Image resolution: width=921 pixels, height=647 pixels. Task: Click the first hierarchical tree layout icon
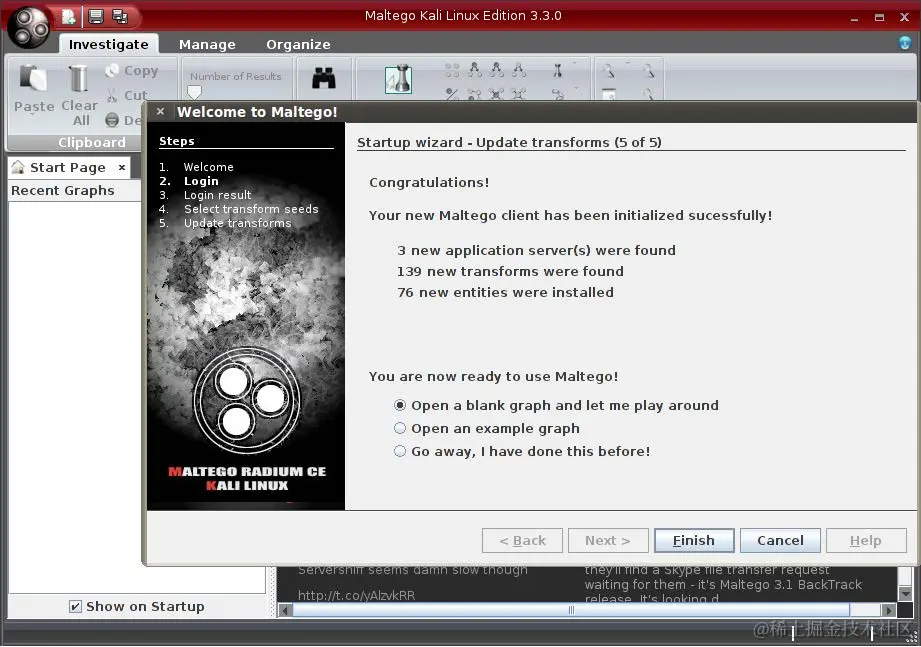click(475, 70)
